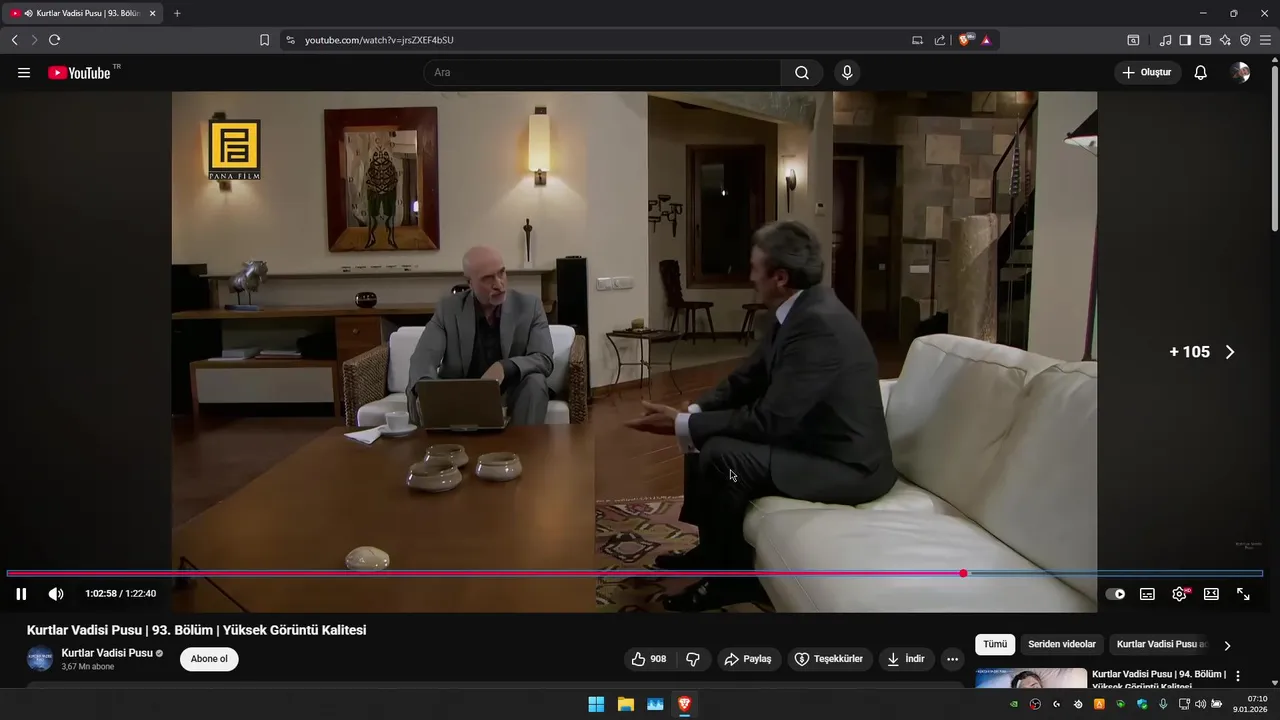The height and width of the screenshot is (720, 1280).
Task: Open Brave Shields lion icon
Action: pos(965,40)
